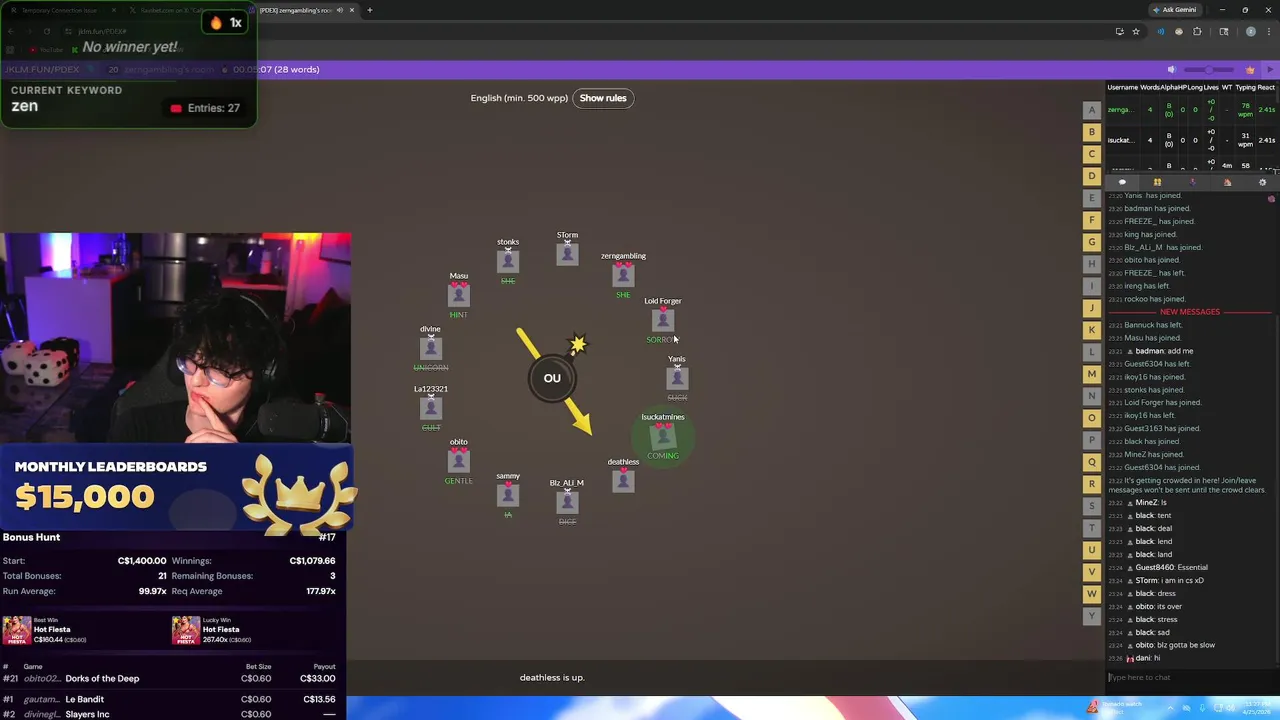
Task: Open the house icon tab in side panel
Action: click(1227, 182)
